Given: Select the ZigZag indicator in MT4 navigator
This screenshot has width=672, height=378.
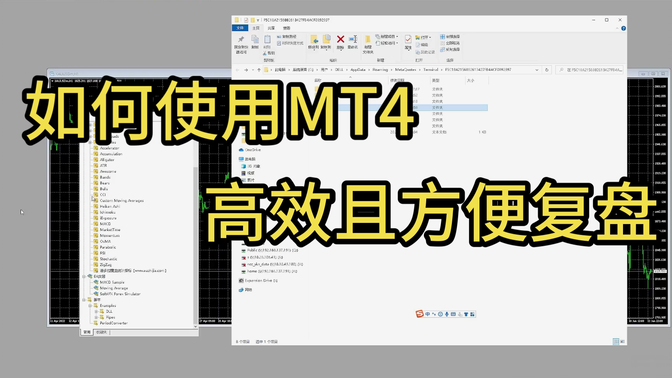Looking at the screenshot, I should point(102,265).
